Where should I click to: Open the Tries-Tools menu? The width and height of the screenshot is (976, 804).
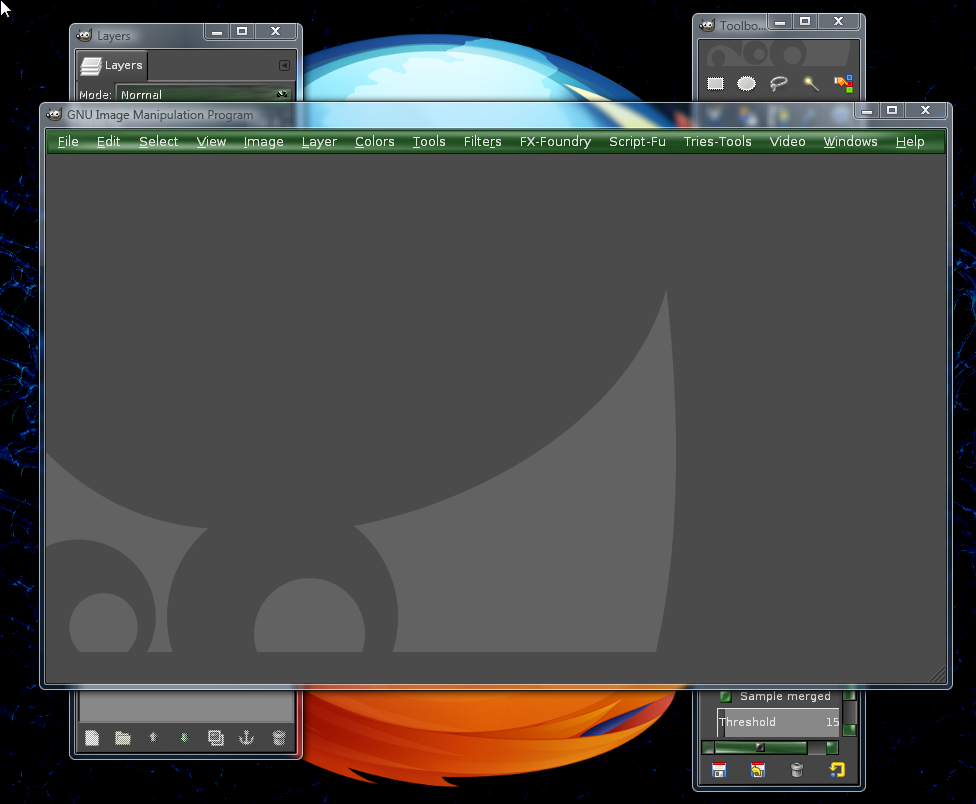[x=718, y=141]
